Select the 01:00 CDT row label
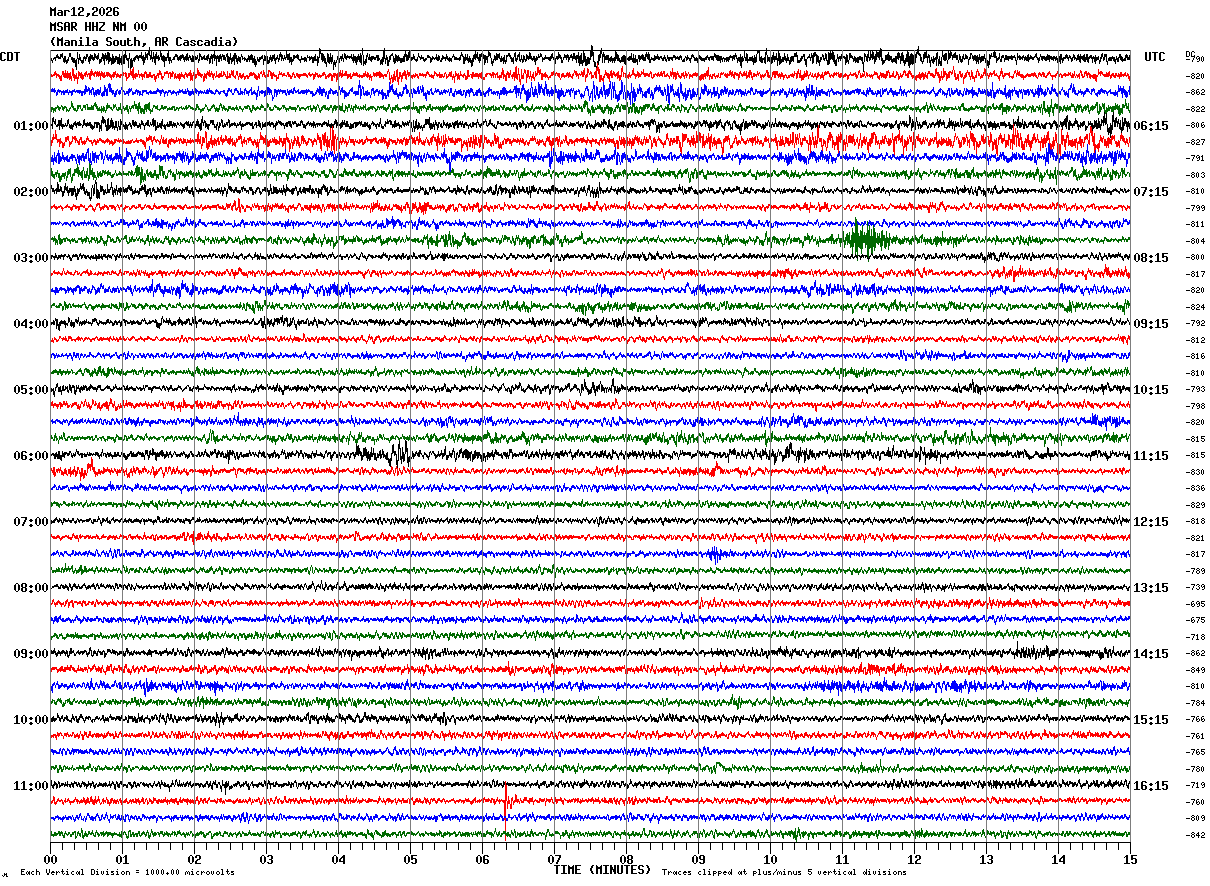 coord(31,126)
